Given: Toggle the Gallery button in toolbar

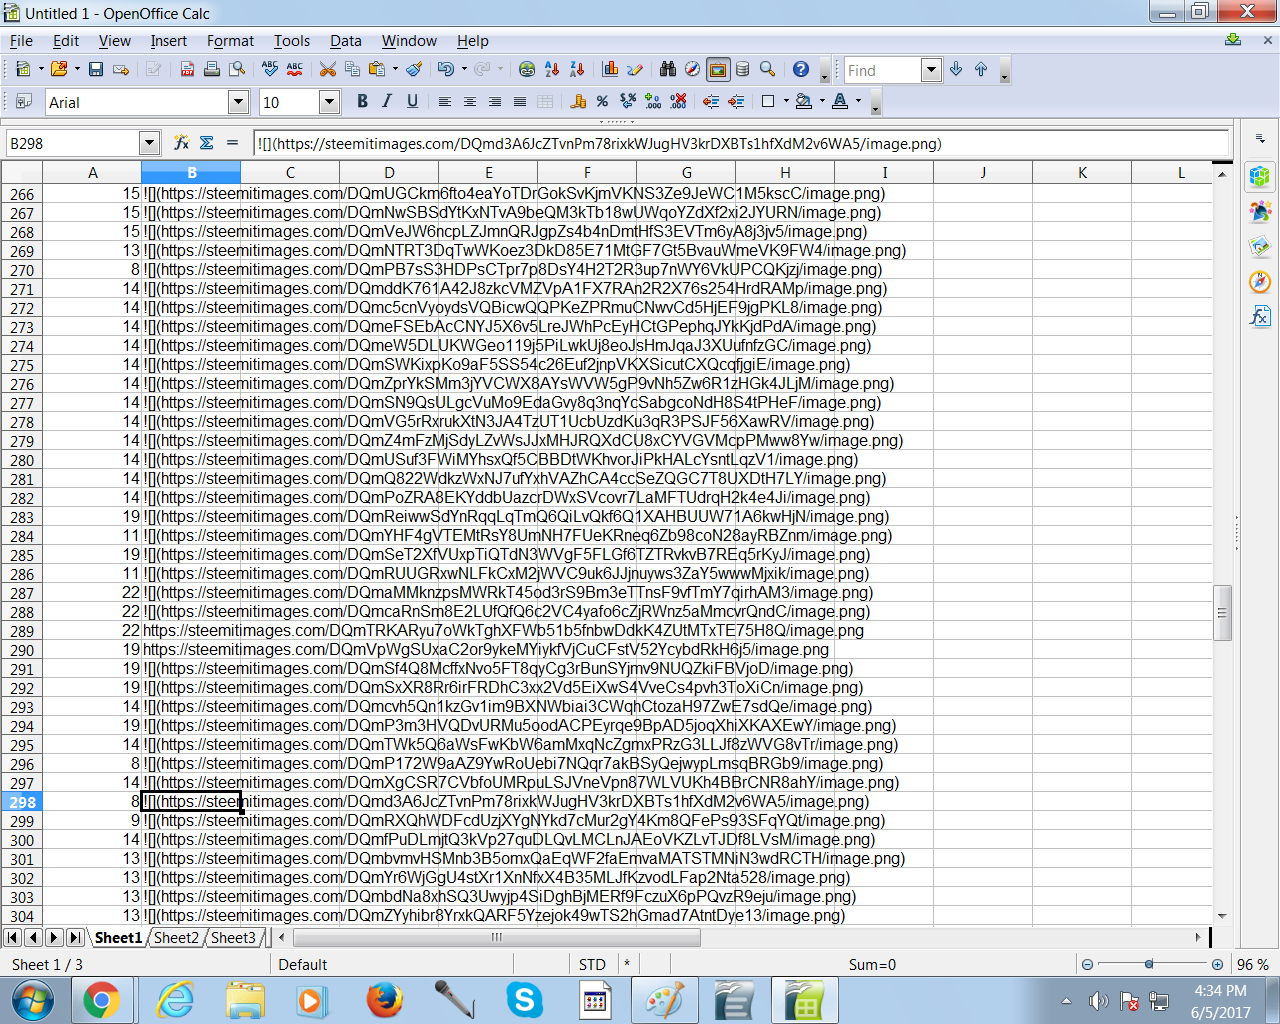Looking at the screenshot, I should coord(717,69).
